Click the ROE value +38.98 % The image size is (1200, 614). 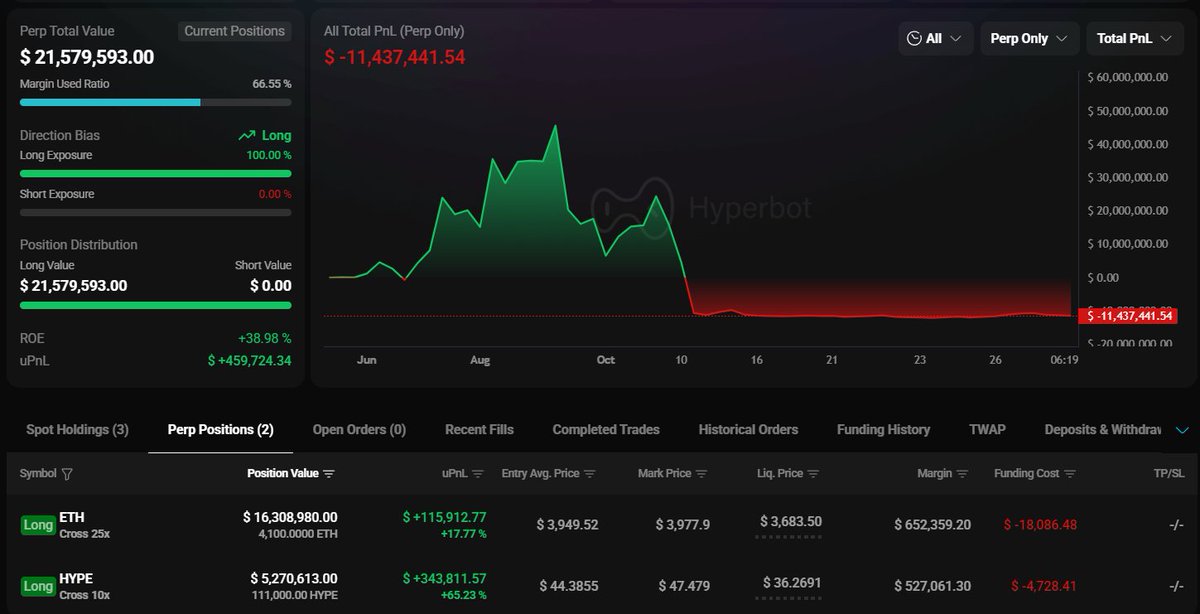click(264, 338)
